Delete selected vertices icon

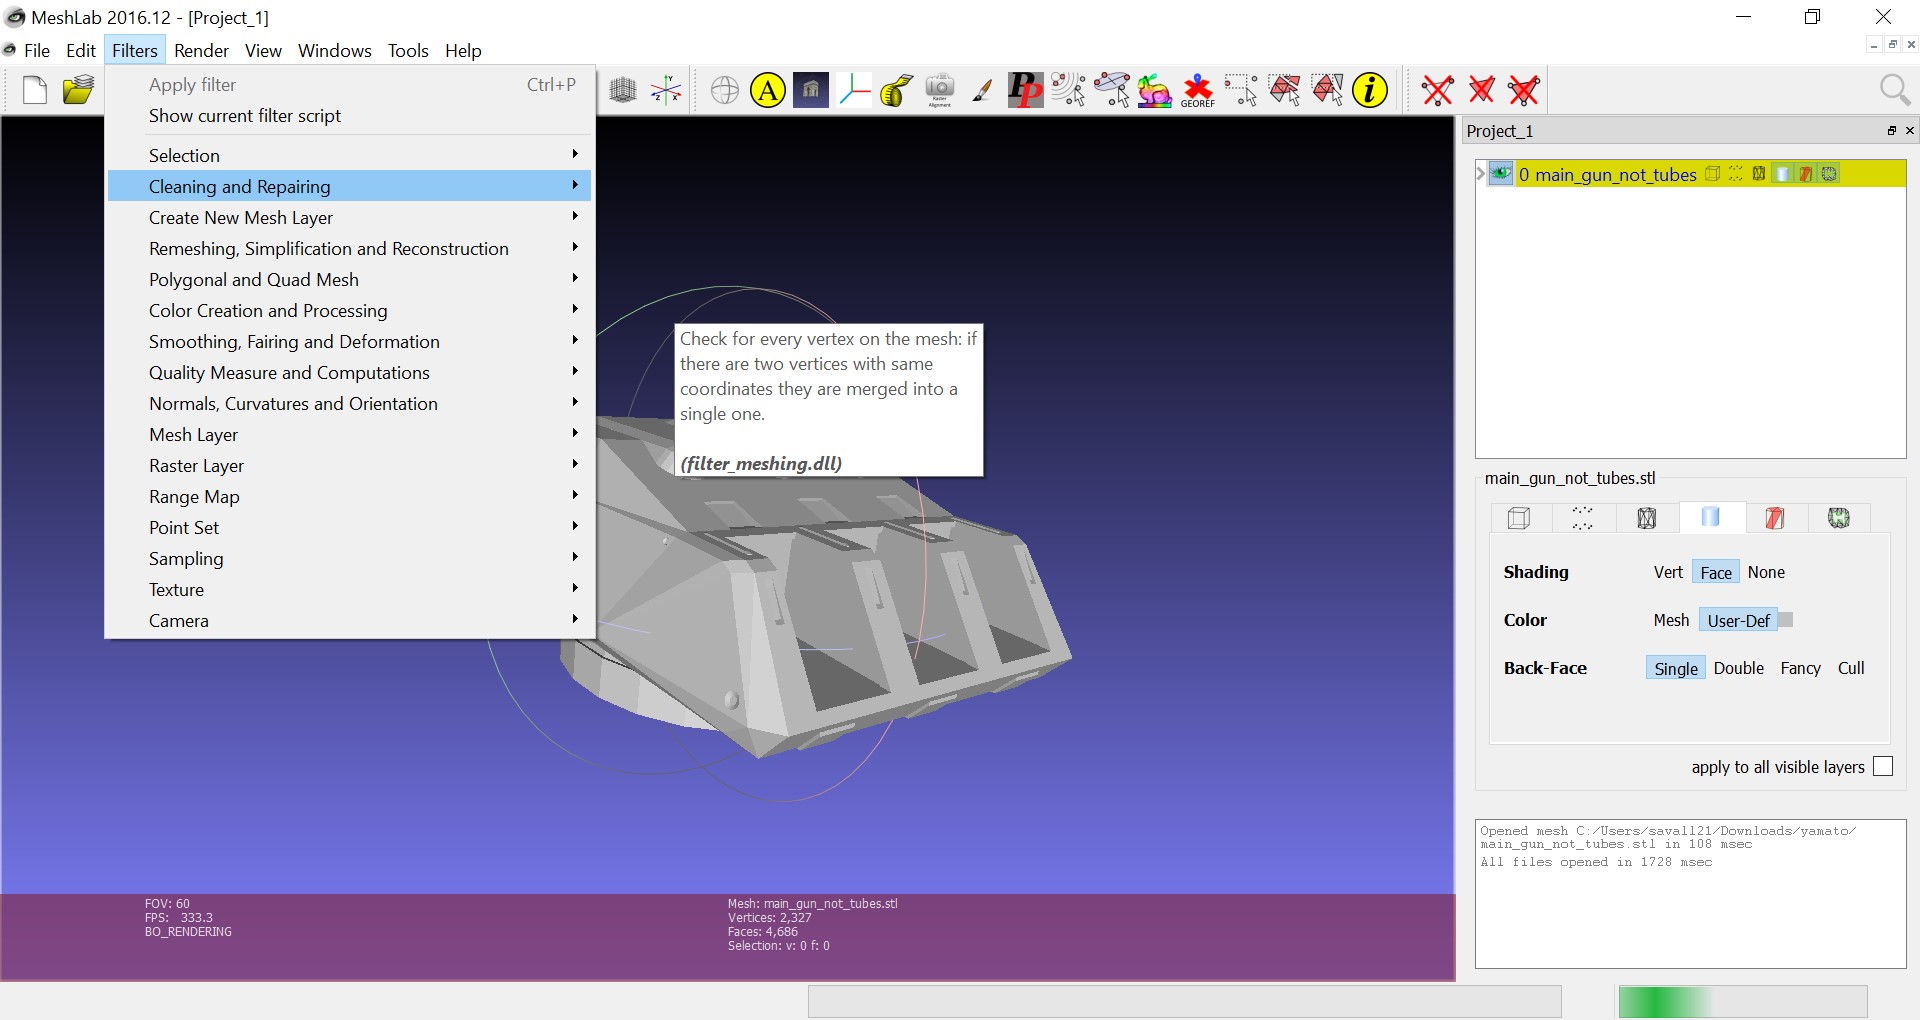tap(1438, 91)
